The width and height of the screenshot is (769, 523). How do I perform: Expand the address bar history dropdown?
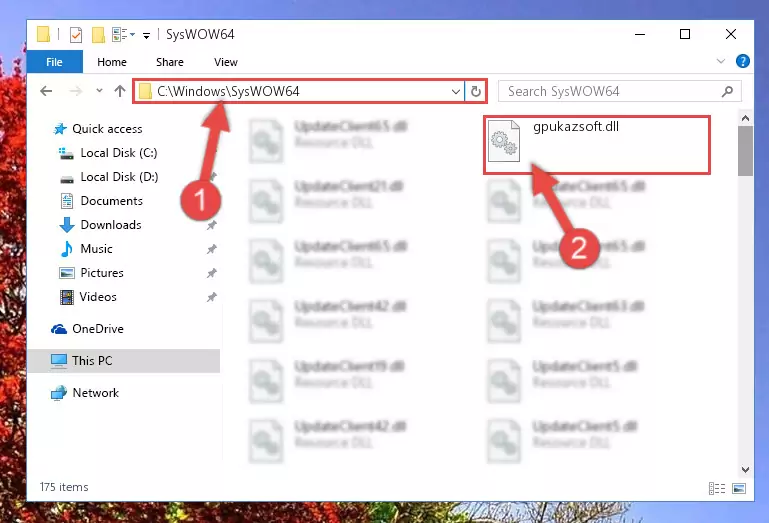[456, 91]
